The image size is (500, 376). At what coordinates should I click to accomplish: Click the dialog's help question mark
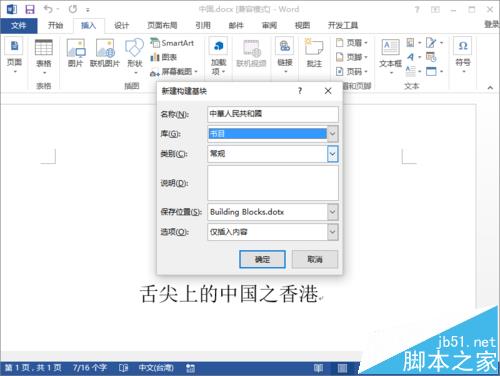coord(300,91)
